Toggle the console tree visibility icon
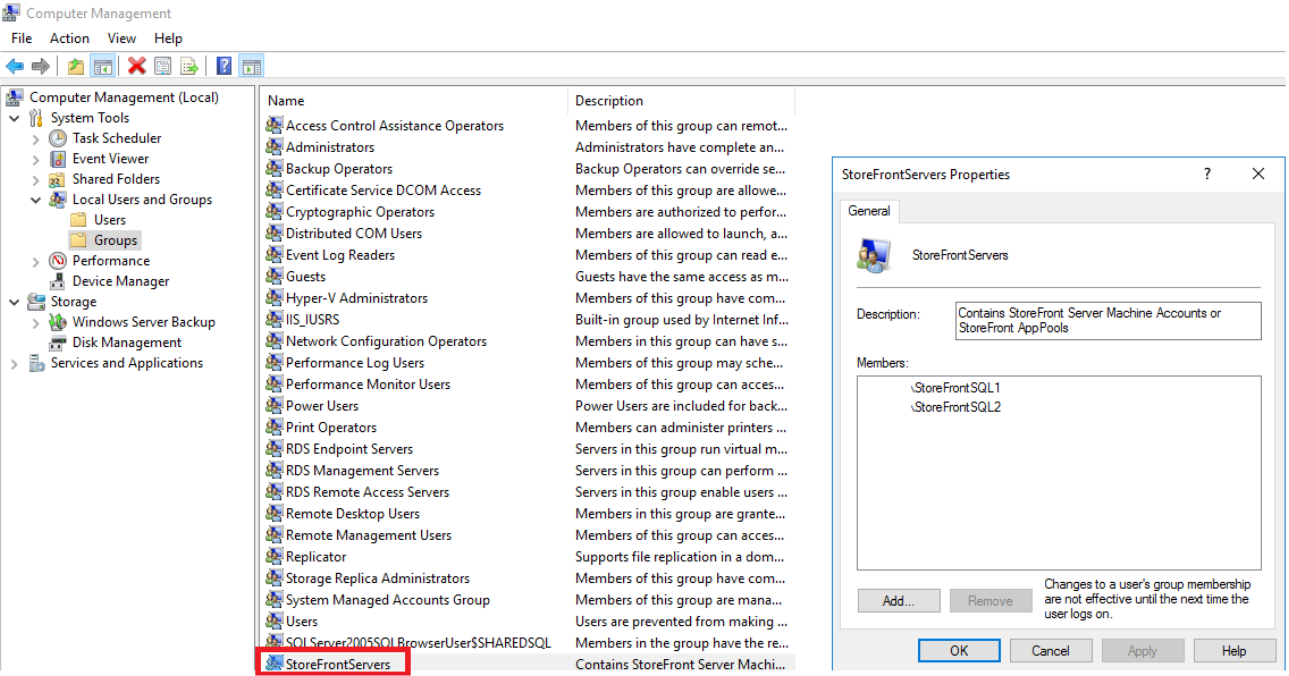Screen dimensions: 1289x676 point(102,66)
